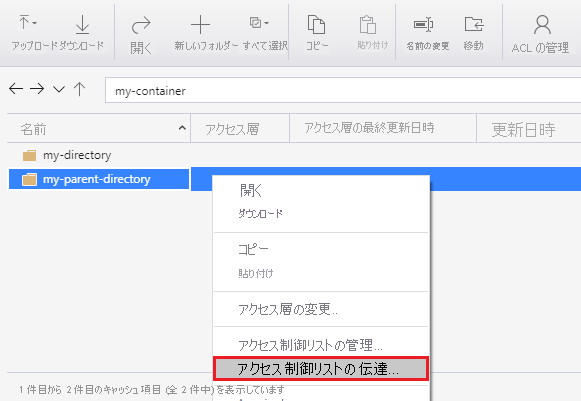581x401 pixels.
Task: Navigate forward with the right arrow
Action: 37,89
